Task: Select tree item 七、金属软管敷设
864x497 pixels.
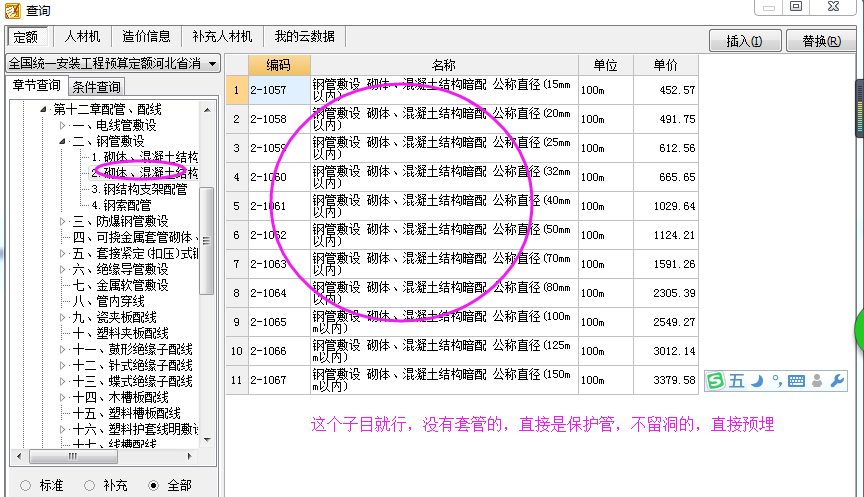Action: click(121, 285)
